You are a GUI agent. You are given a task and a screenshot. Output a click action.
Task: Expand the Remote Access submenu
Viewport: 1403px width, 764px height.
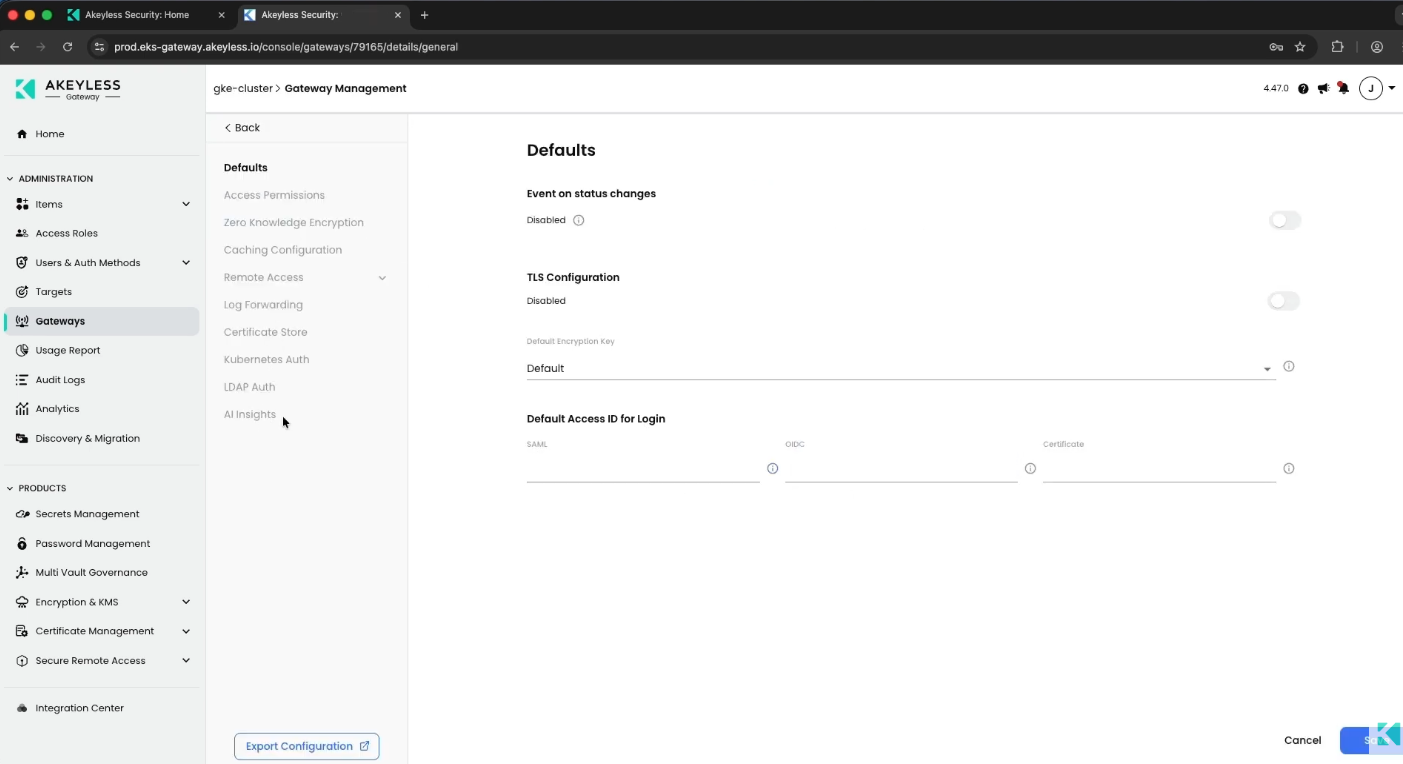click(x=382, y=278)
